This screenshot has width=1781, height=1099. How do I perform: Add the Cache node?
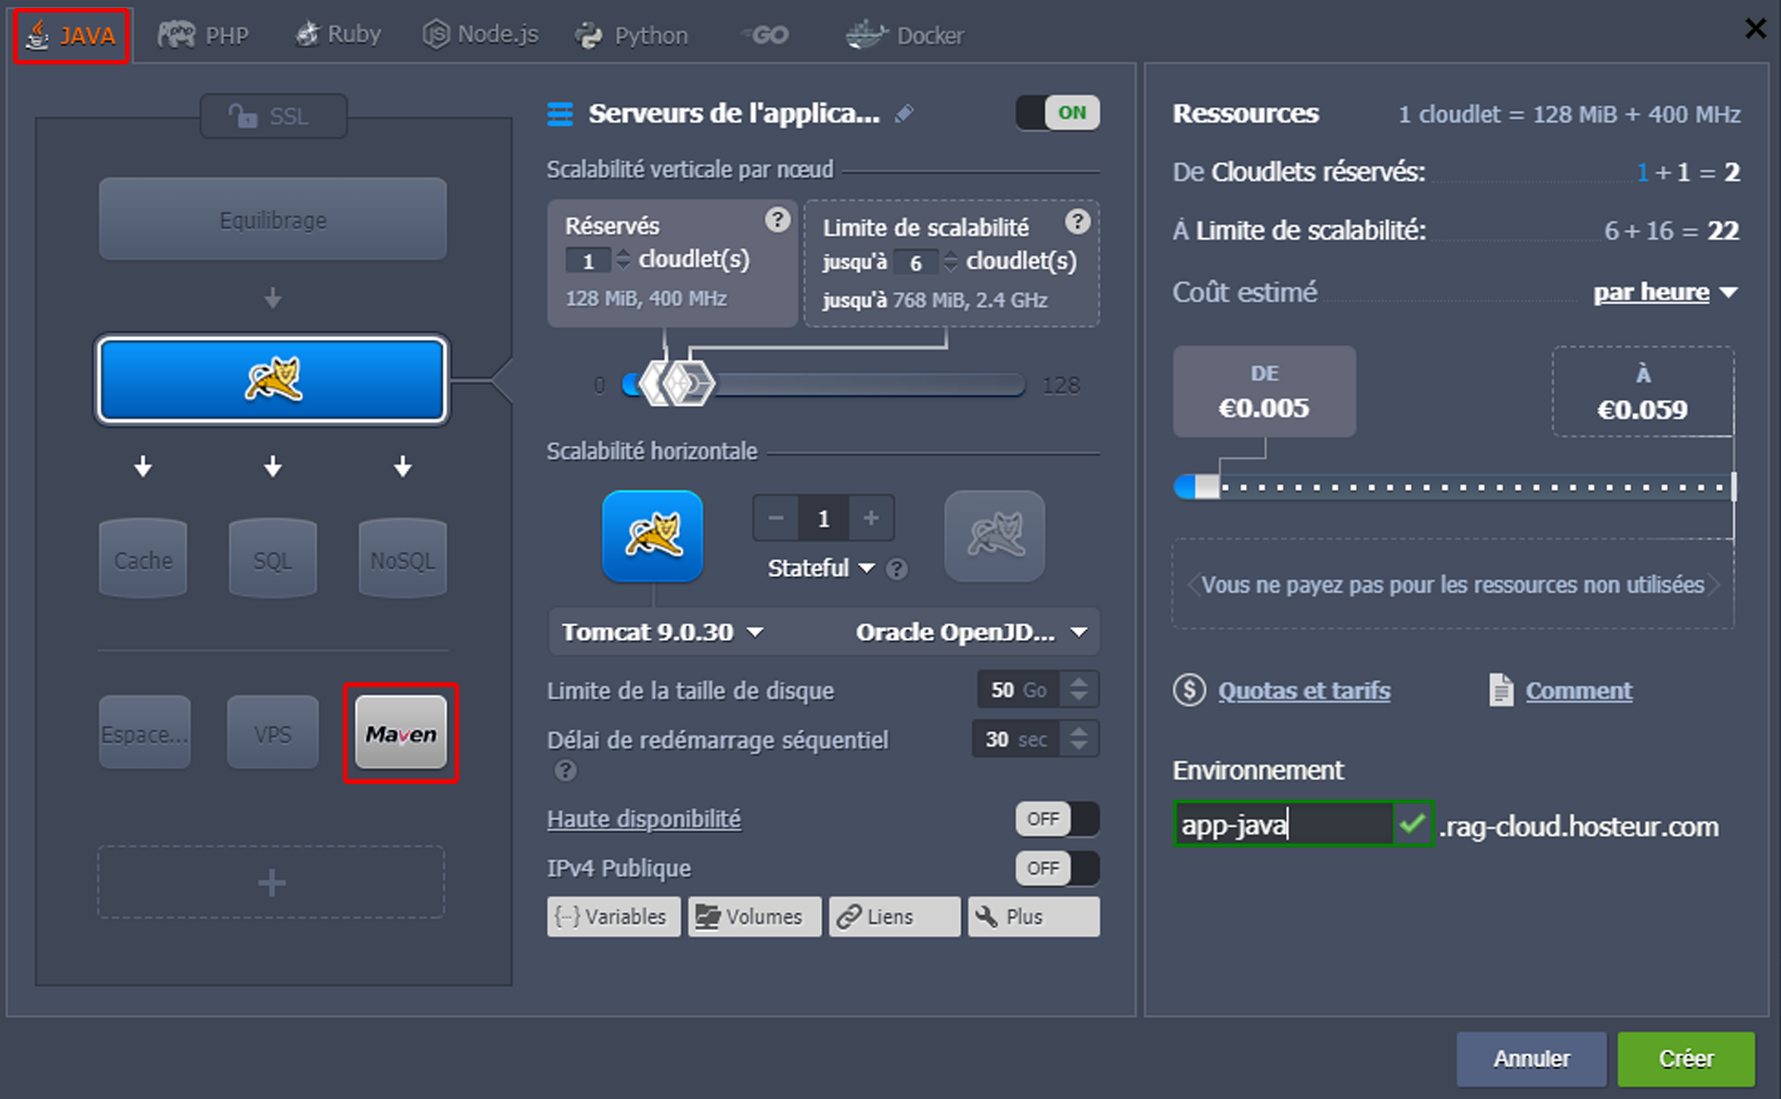pos(143,559)
